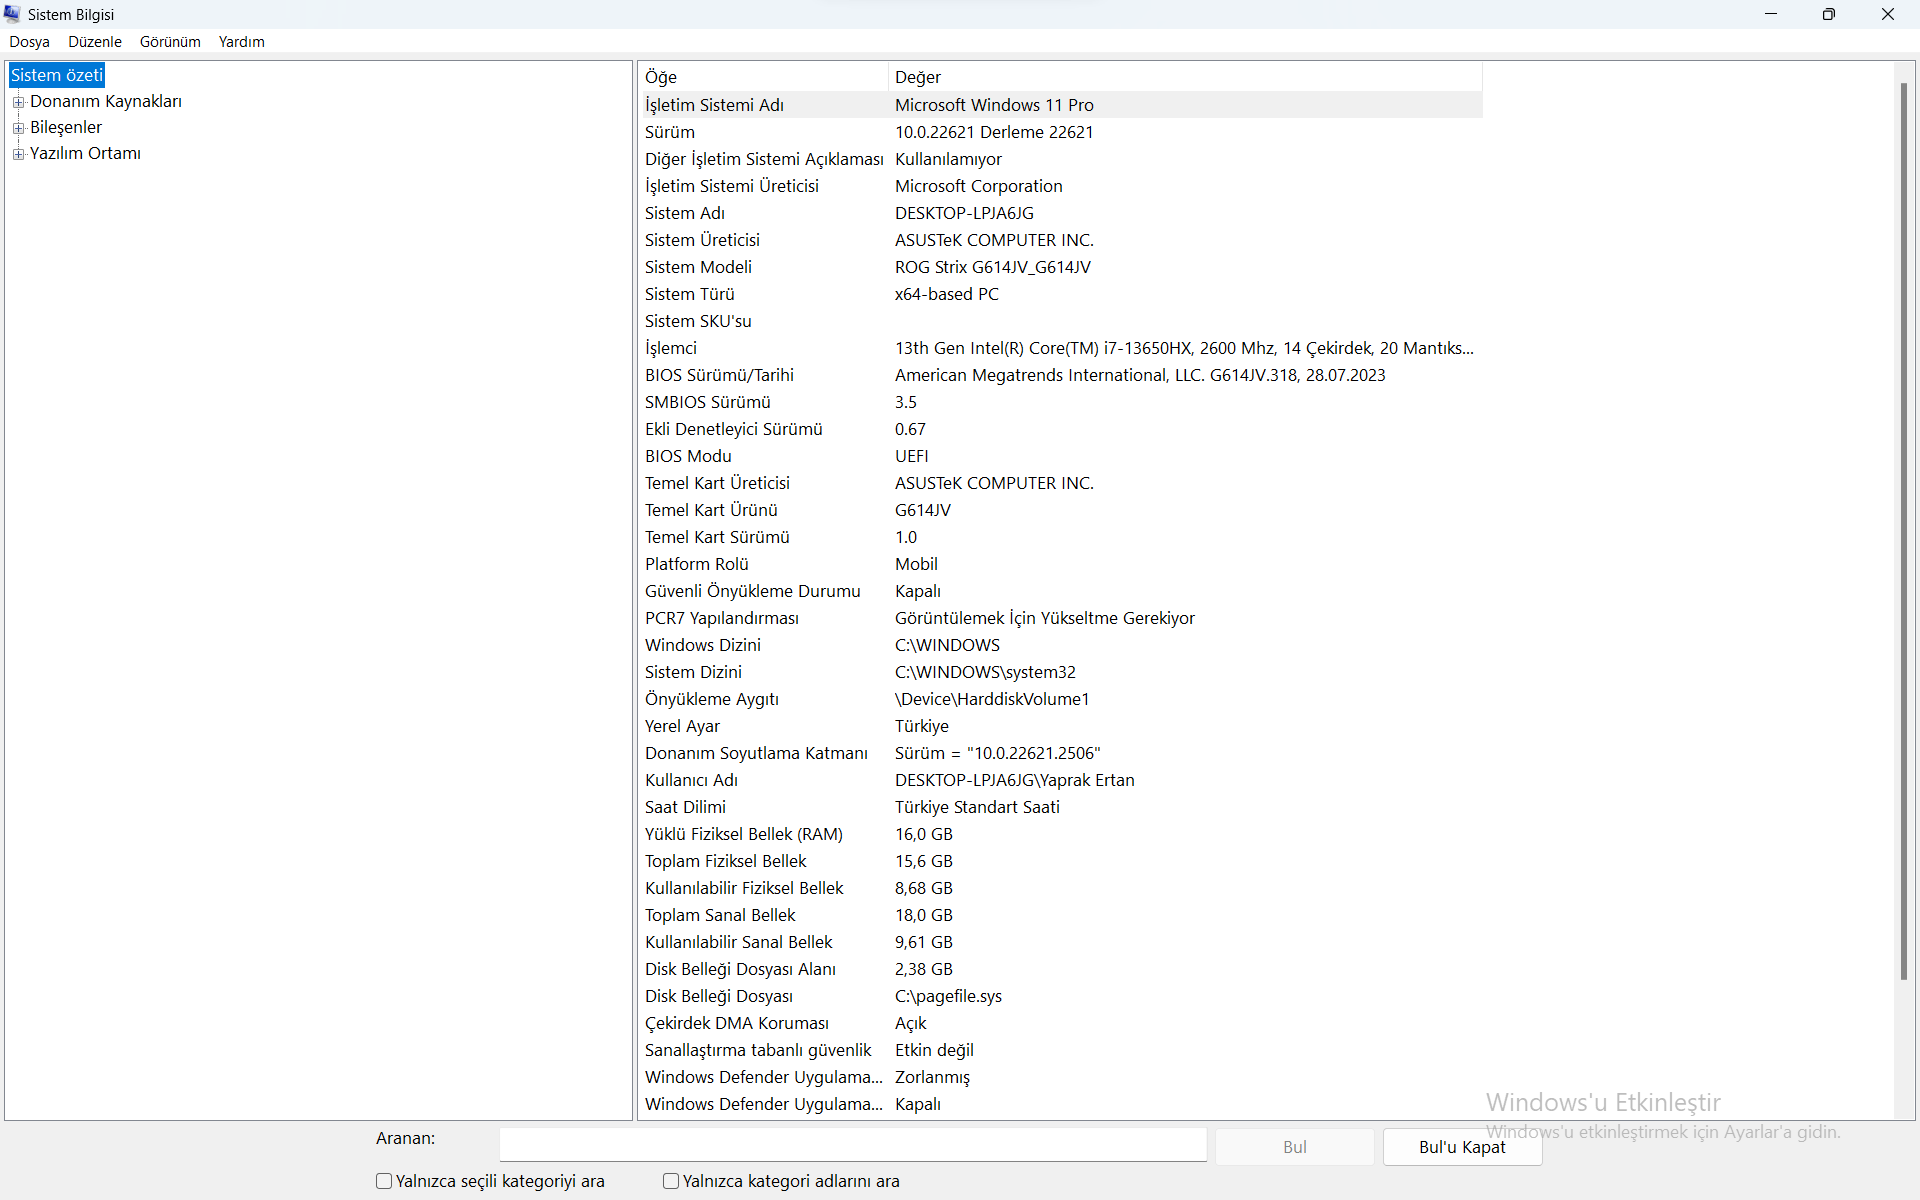Select Diğer İşletim Sistemi Açıklaması row
1920x1200 pixels.
coord(1061,159)
